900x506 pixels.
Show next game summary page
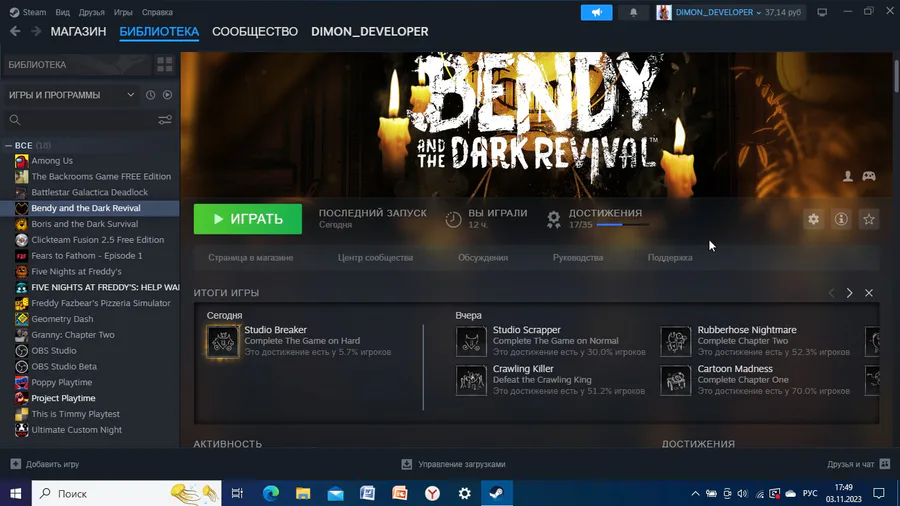849,293
